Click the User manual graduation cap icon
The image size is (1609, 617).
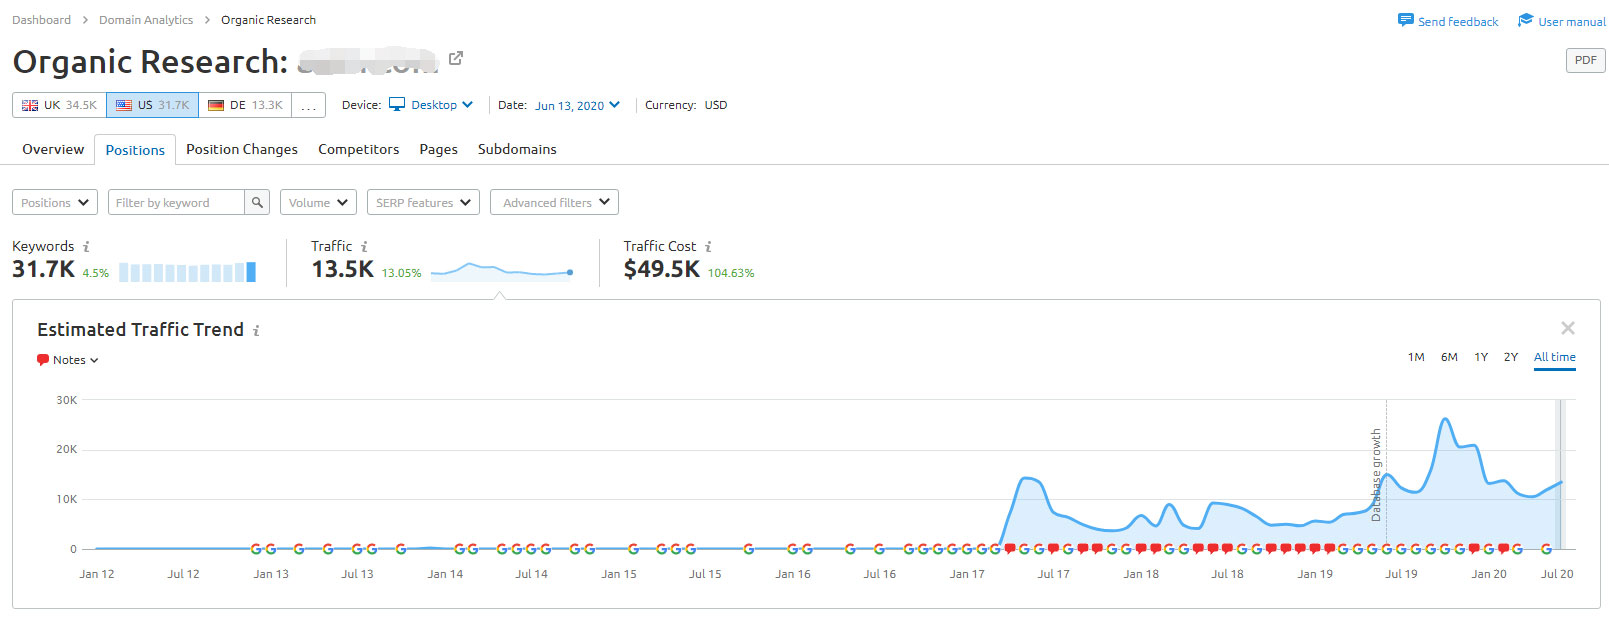(1525, 21)
